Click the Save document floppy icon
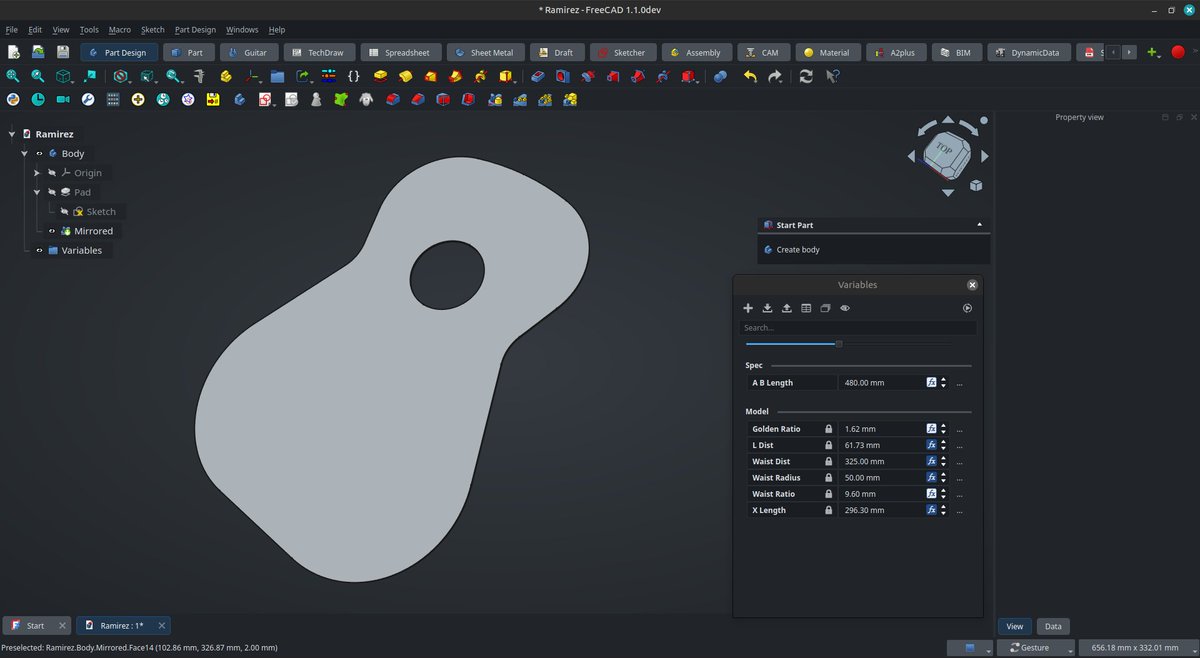 [62, 52]
